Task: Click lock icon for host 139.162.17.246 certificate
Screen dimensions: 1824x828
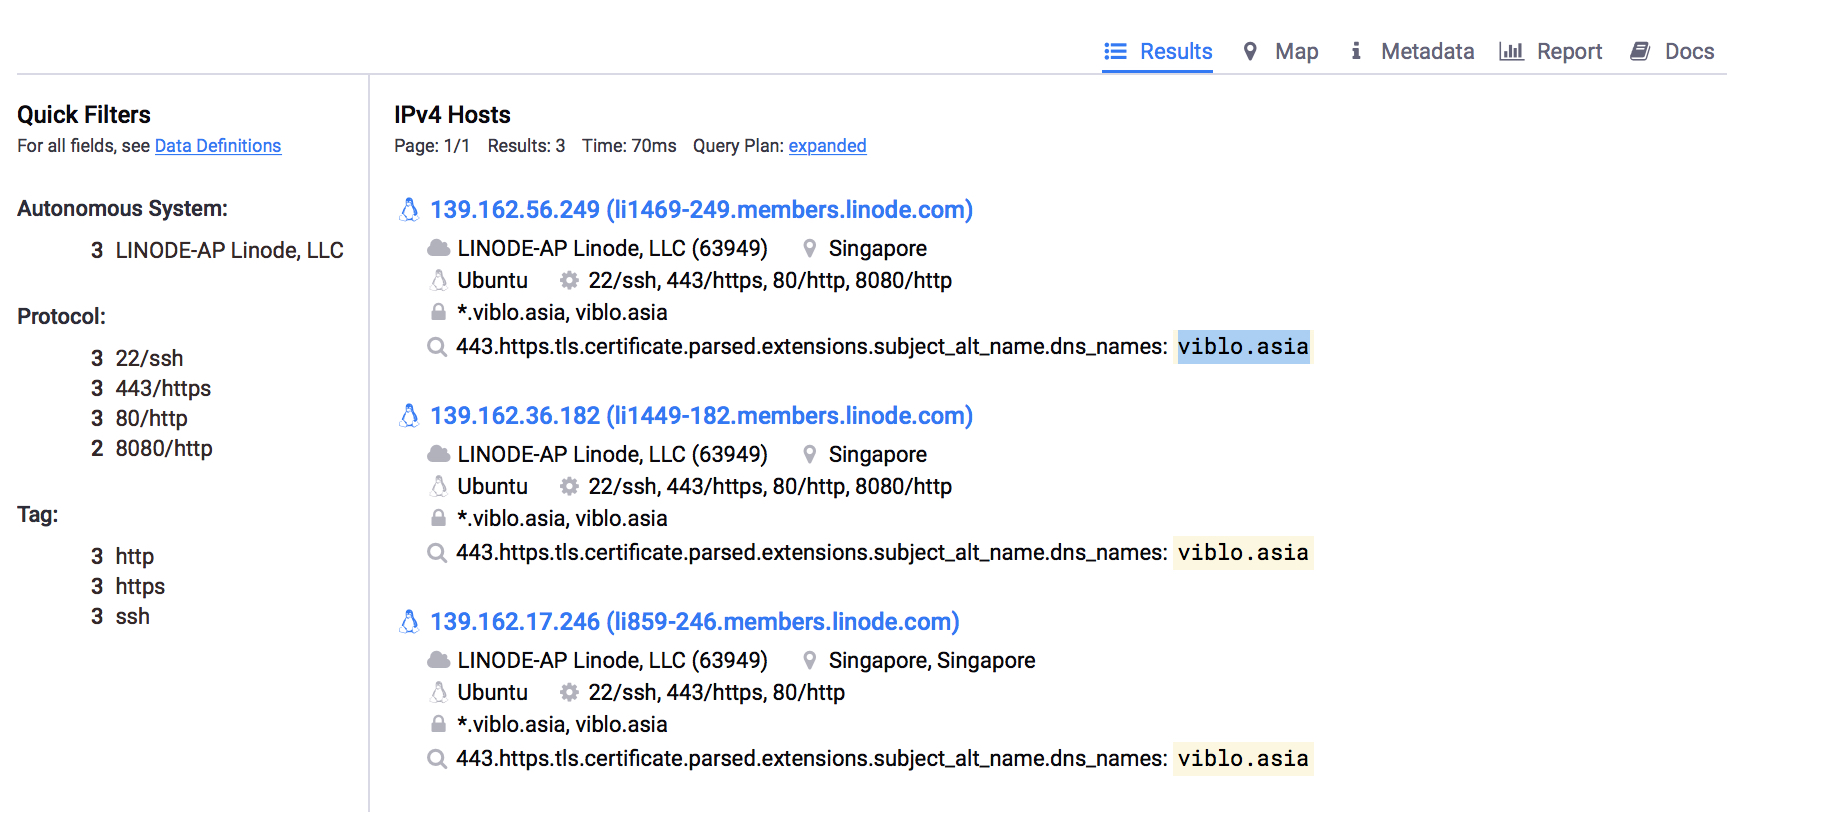Action: coord(438,724)
